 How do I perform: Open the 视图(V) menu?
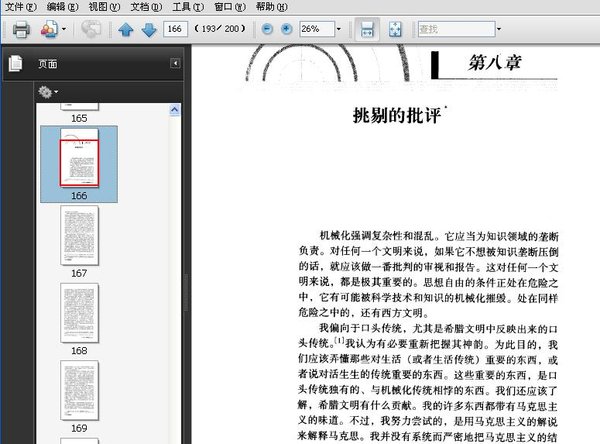104,7
